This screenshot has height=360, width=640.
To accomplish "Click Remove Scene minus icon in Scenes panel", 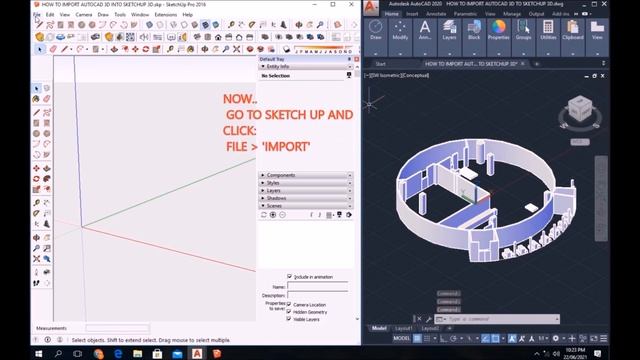I will [x=282, y=215].
